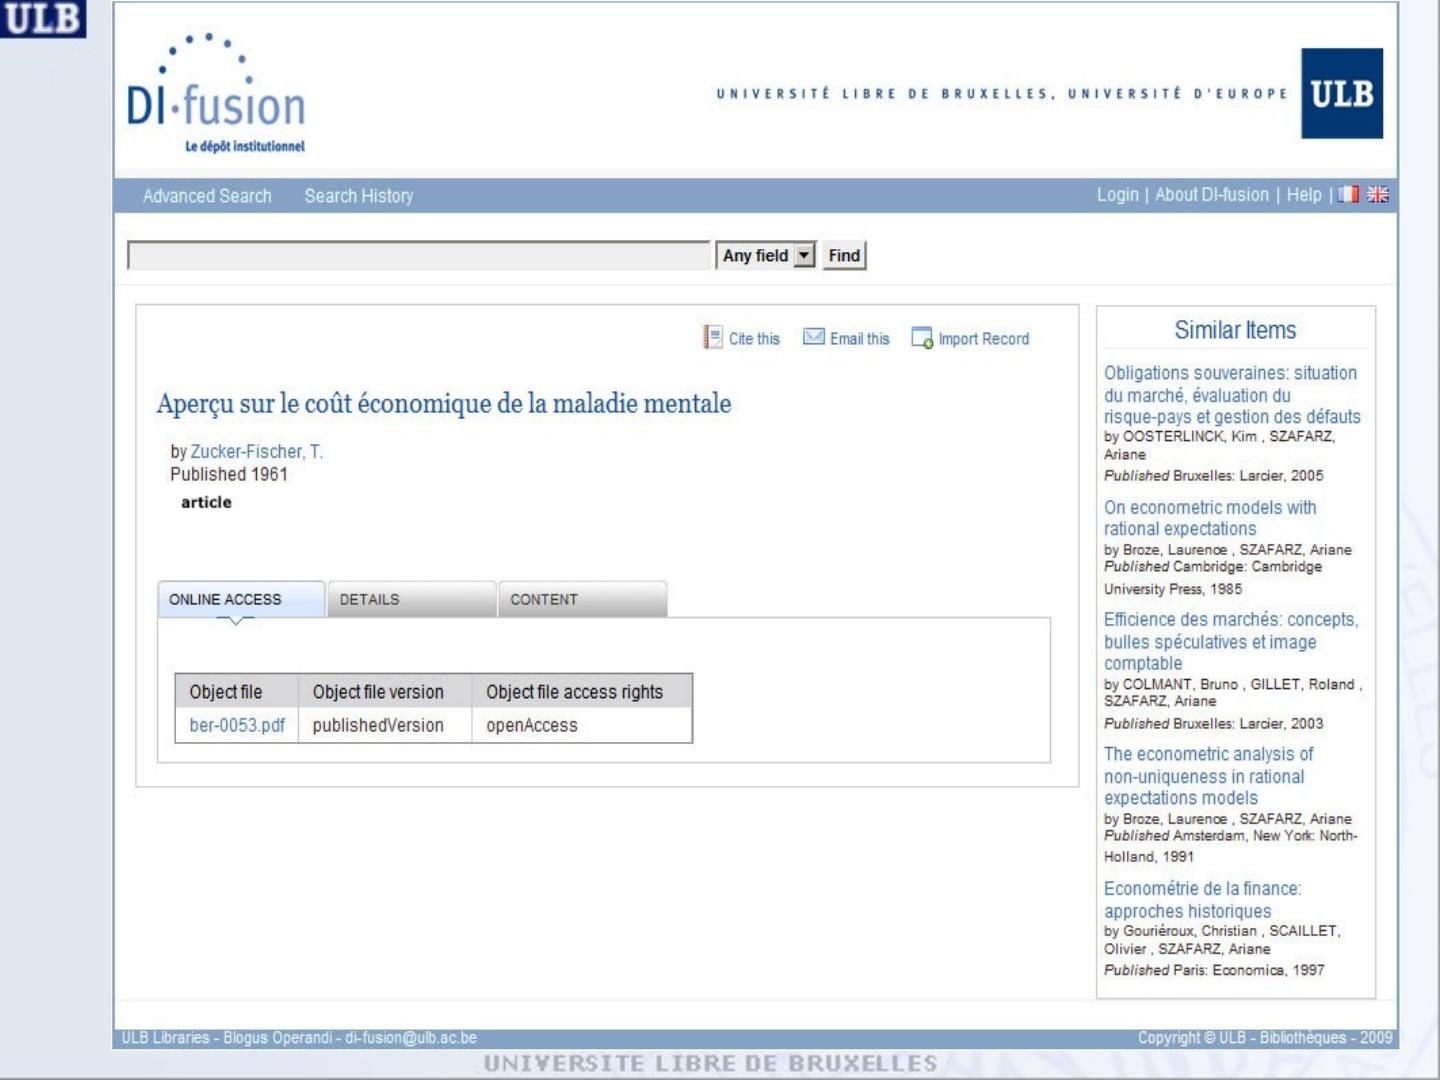Image resolution: width=1440 pixels, height=1080 pixels.
Task: Click Published Bruxelles: Larcier, 2005 text
Action: tap(1213, 475)
